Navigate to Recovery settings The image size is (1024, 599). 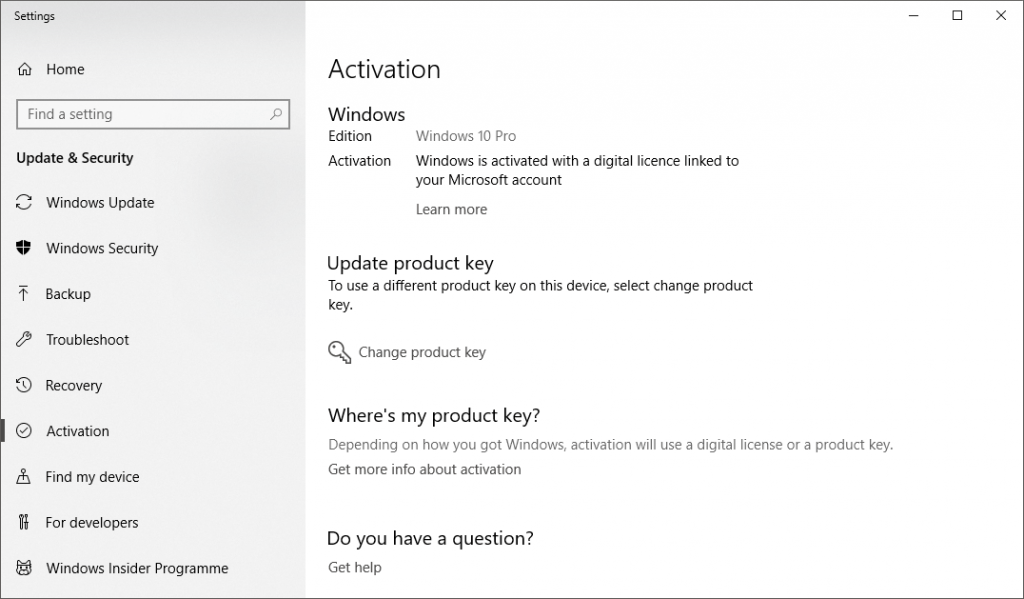coord(74,386)
